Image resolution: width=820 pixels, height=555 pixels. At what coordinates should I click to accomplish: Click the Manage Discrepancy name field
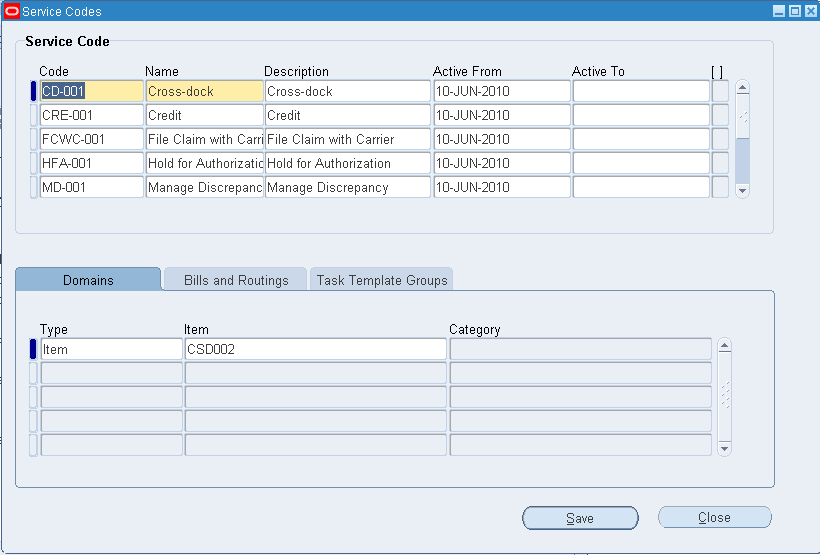pos(204,187)
